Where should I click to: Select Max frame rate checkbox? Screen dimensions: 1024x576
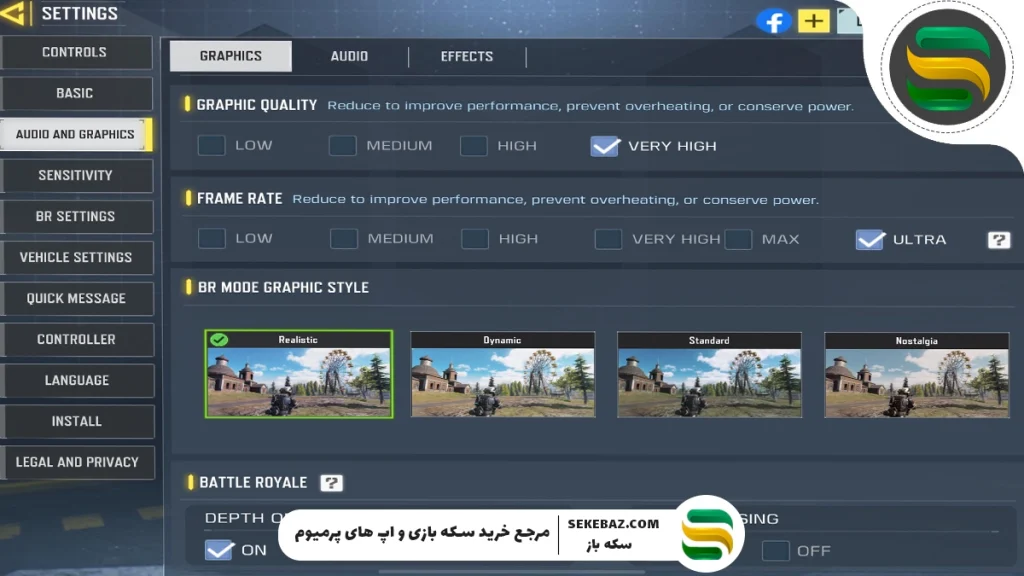coord(739,239)
